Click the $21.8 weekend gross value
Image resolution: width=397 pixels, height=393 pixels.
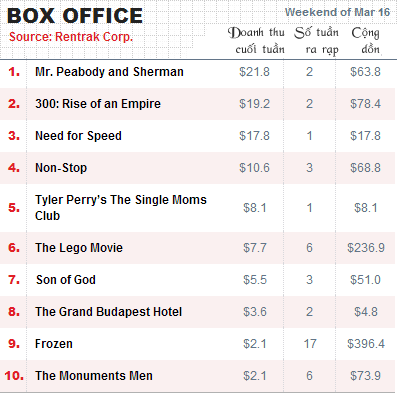254,72
